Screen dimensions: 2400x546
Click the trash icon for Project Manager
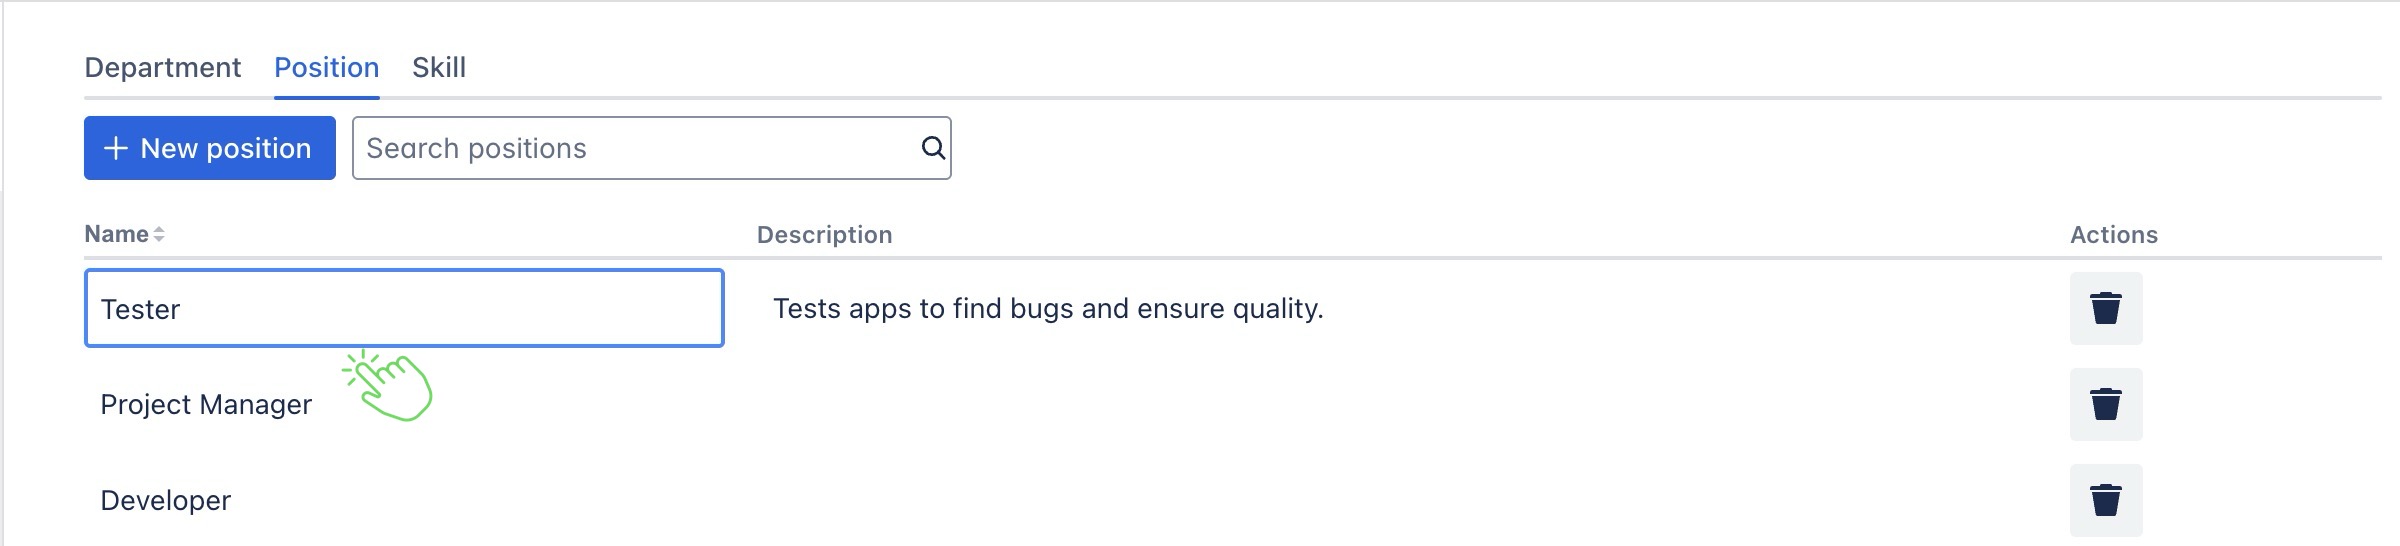coord(2105,404)
